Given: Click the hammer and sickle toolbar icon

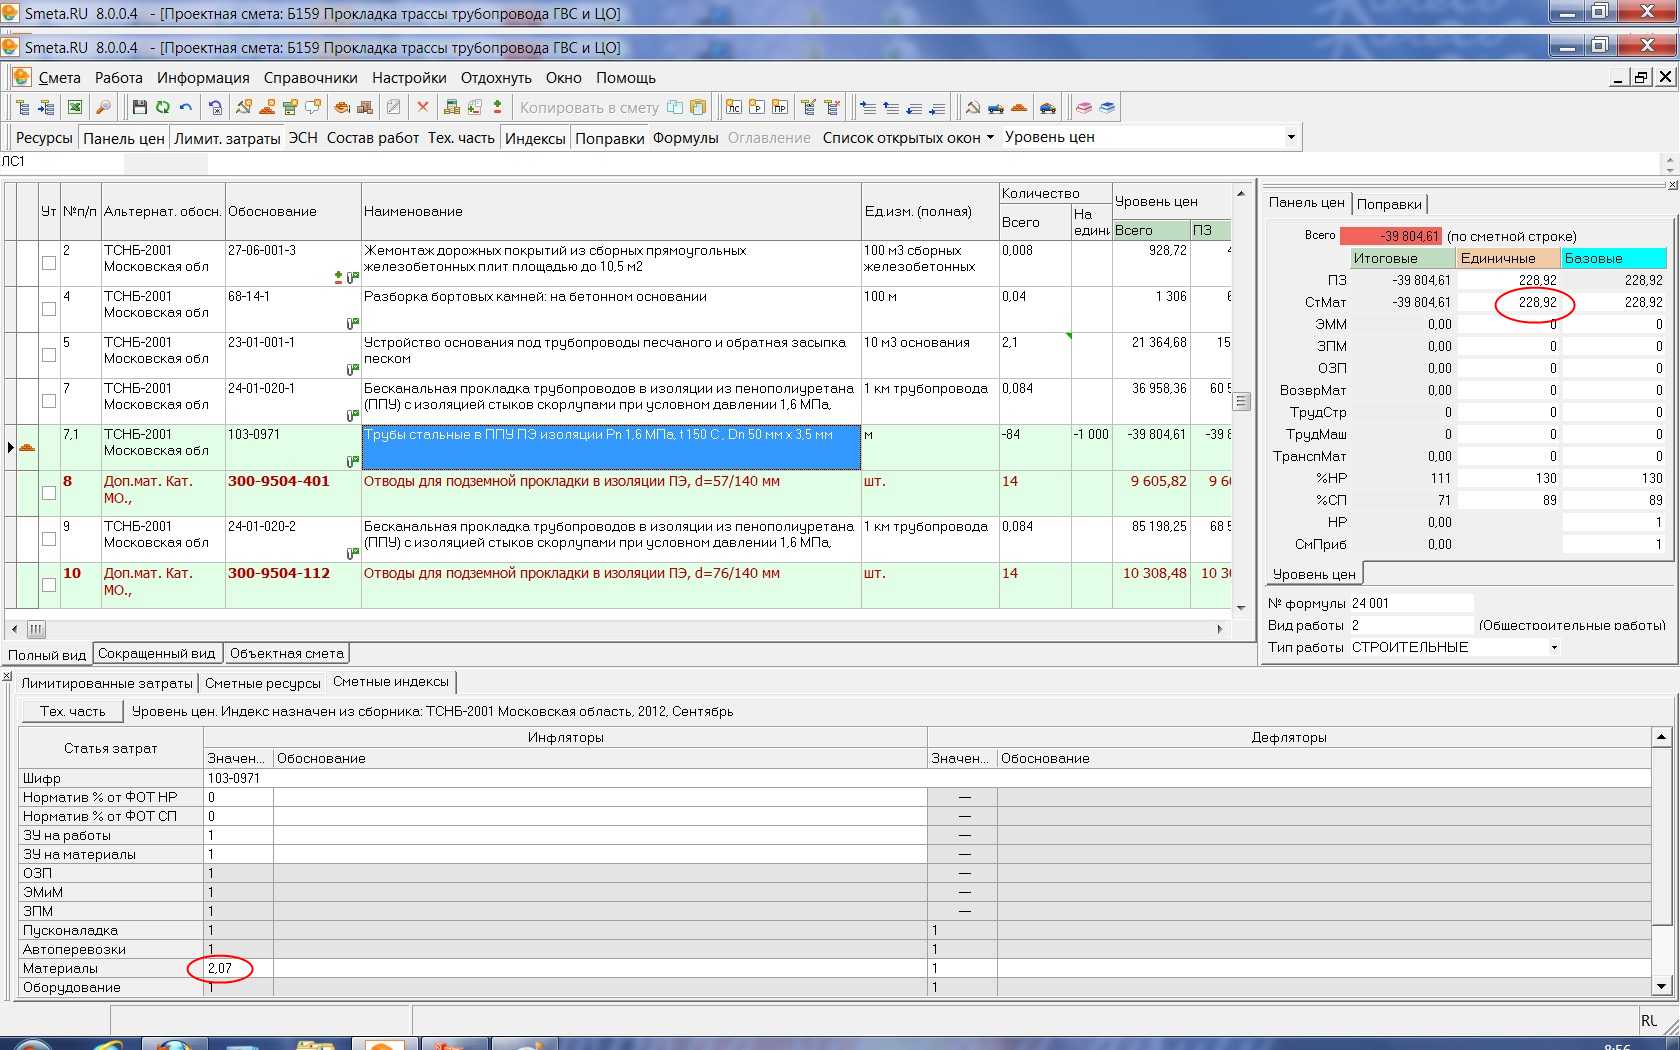Looking at the screenshot, I should 243,108.
